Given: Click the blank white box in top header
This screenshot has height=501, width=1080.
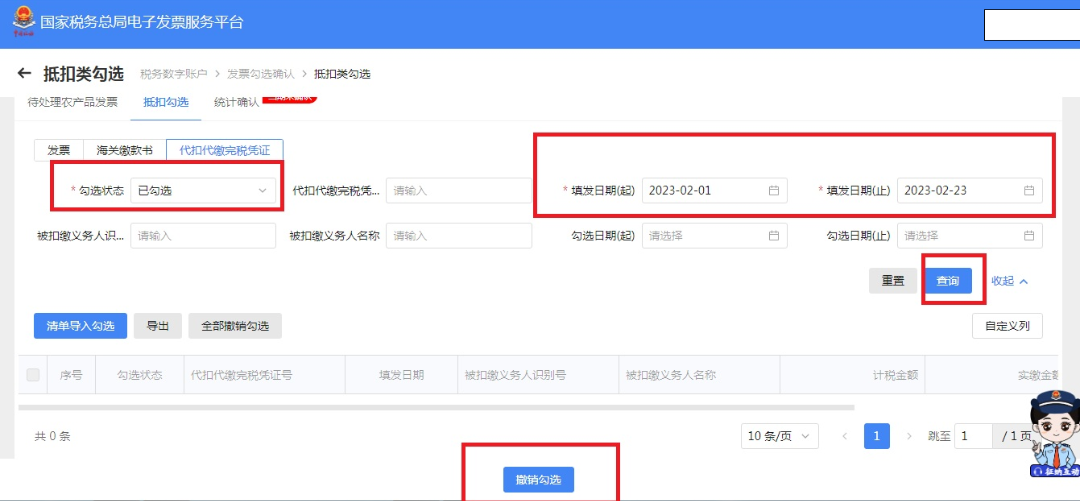Looking at the screenshot, I should coord(1032,25).
